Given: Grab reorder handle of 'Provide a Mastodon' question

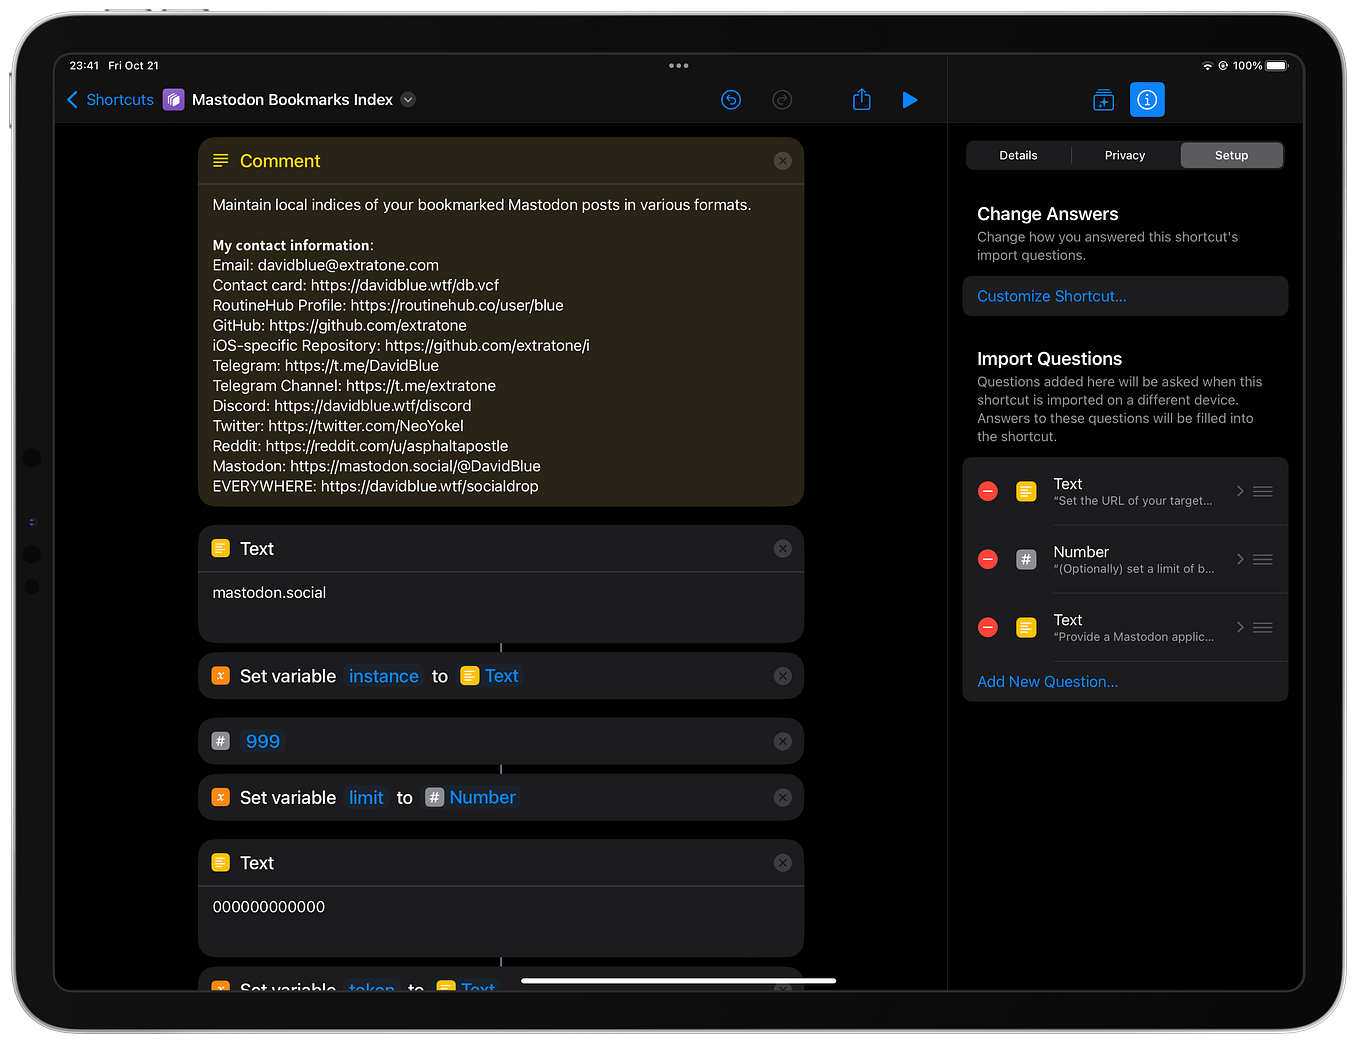Looking at the screenshot, I should (x=1263, y=627).
